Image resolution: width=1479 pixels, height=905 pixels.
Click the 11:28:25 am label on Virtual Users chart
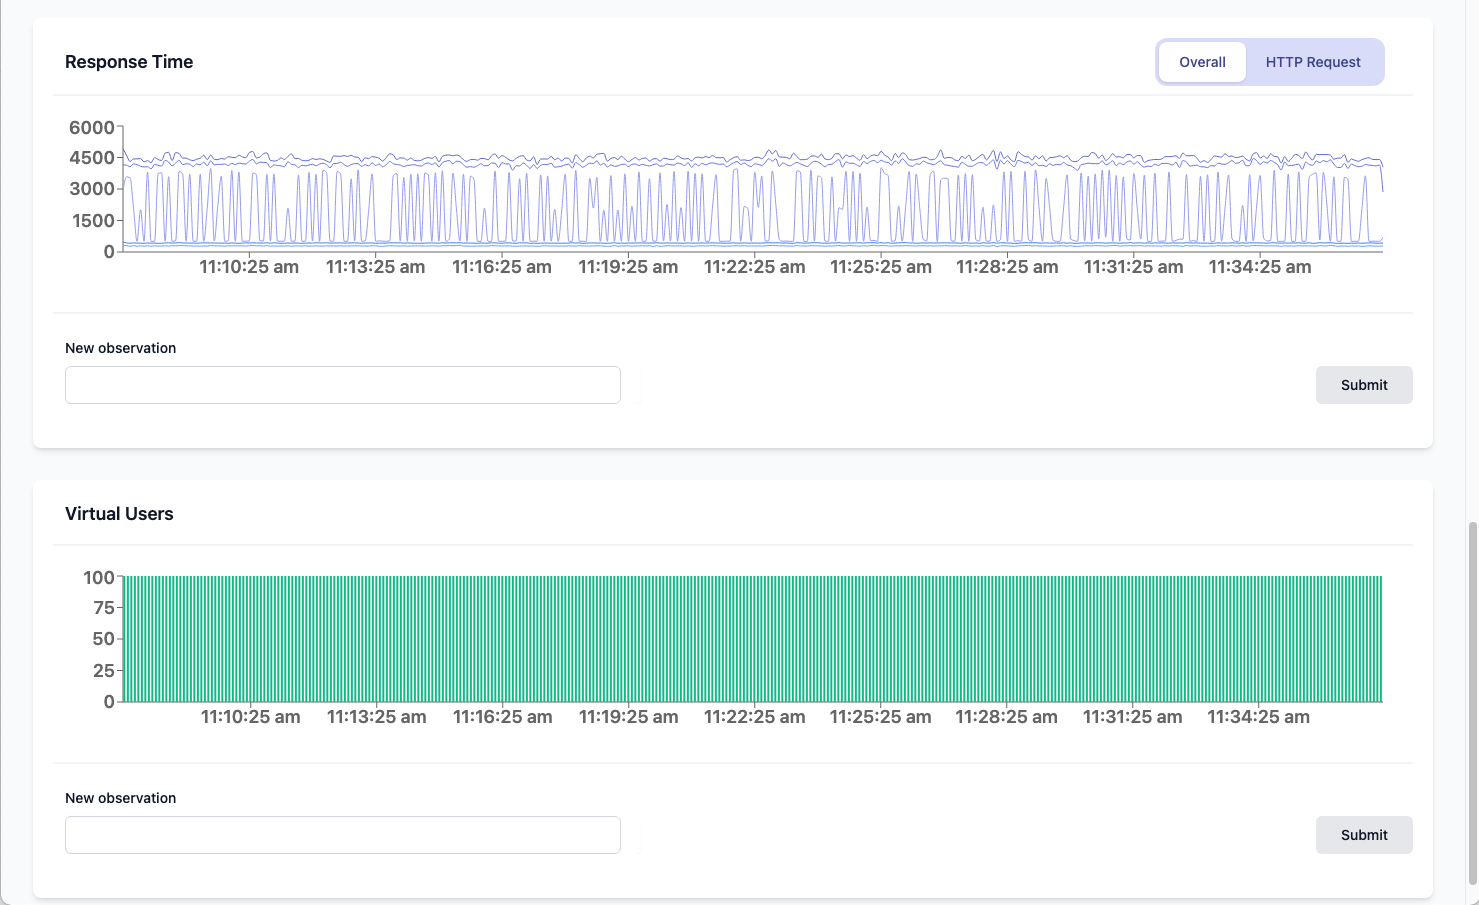(1006, 717)
